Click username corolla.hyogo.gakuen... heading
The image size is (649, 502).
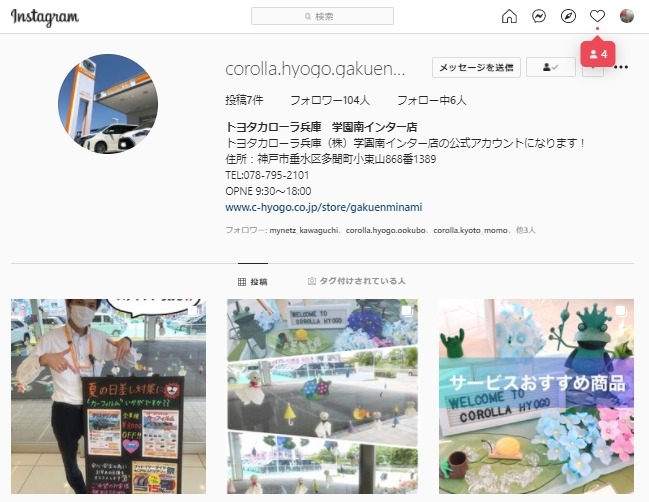click(x=315, y=69)
